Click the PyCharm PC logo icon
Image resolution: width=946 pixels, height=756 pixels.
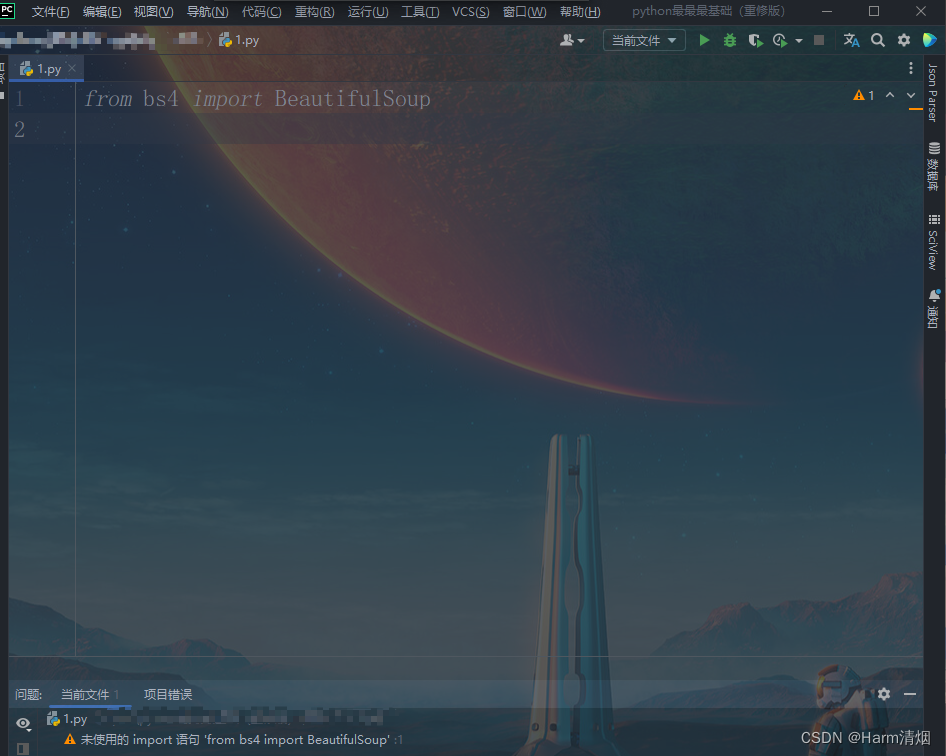click(7, 10)
